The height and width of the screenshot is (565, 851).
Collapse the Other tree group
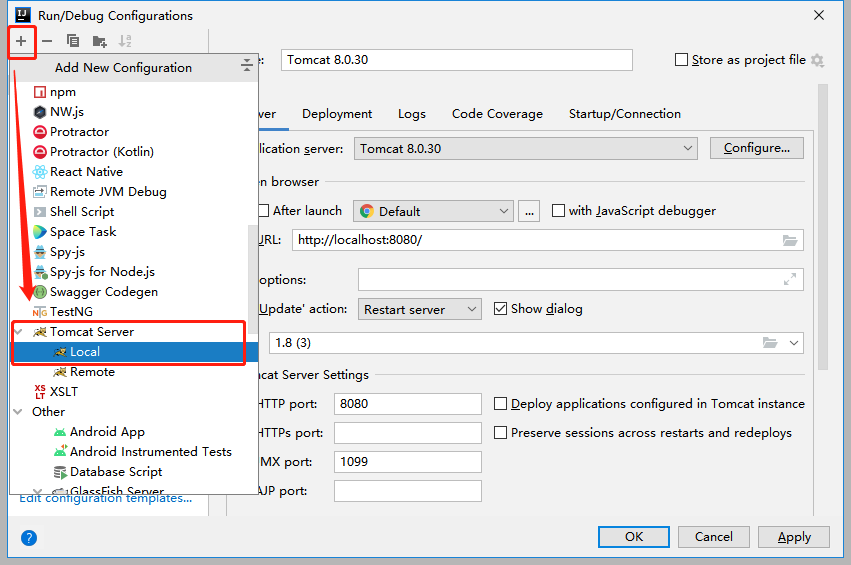coord(18,412)
